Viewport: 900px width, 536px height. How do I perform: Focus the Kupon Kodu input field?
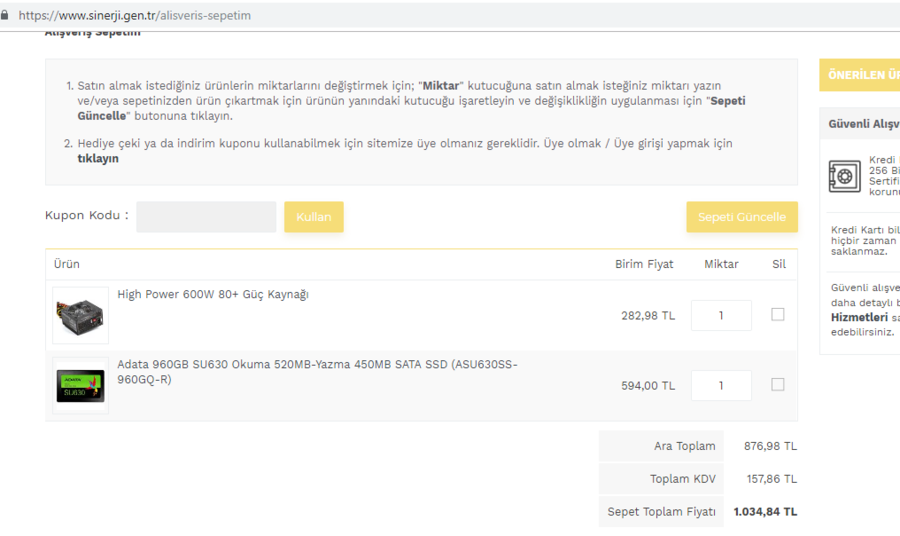(206, 217)
